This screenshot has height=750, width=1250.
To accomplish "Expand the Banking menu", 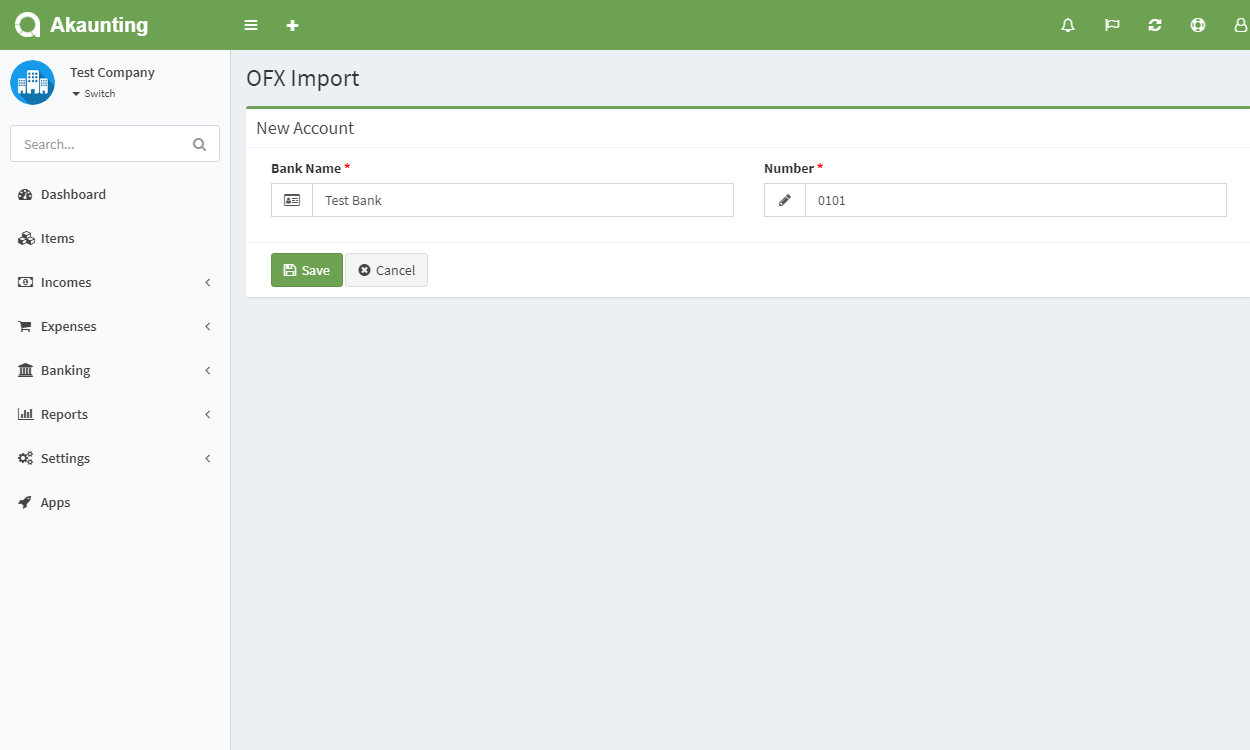I will click(x=115, y=370).
